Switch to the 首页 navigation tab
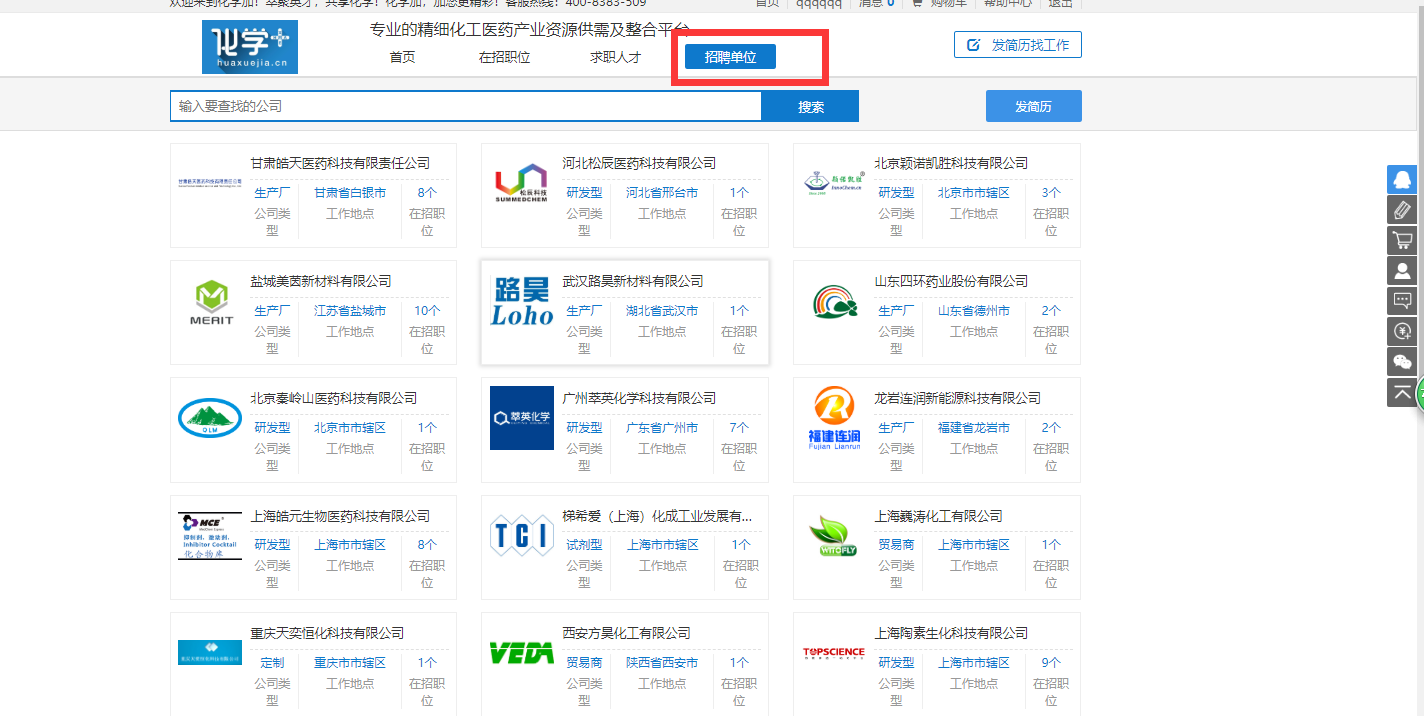Image resolution: width=1424 pixels, height=716 pixels. pos(402,57)
